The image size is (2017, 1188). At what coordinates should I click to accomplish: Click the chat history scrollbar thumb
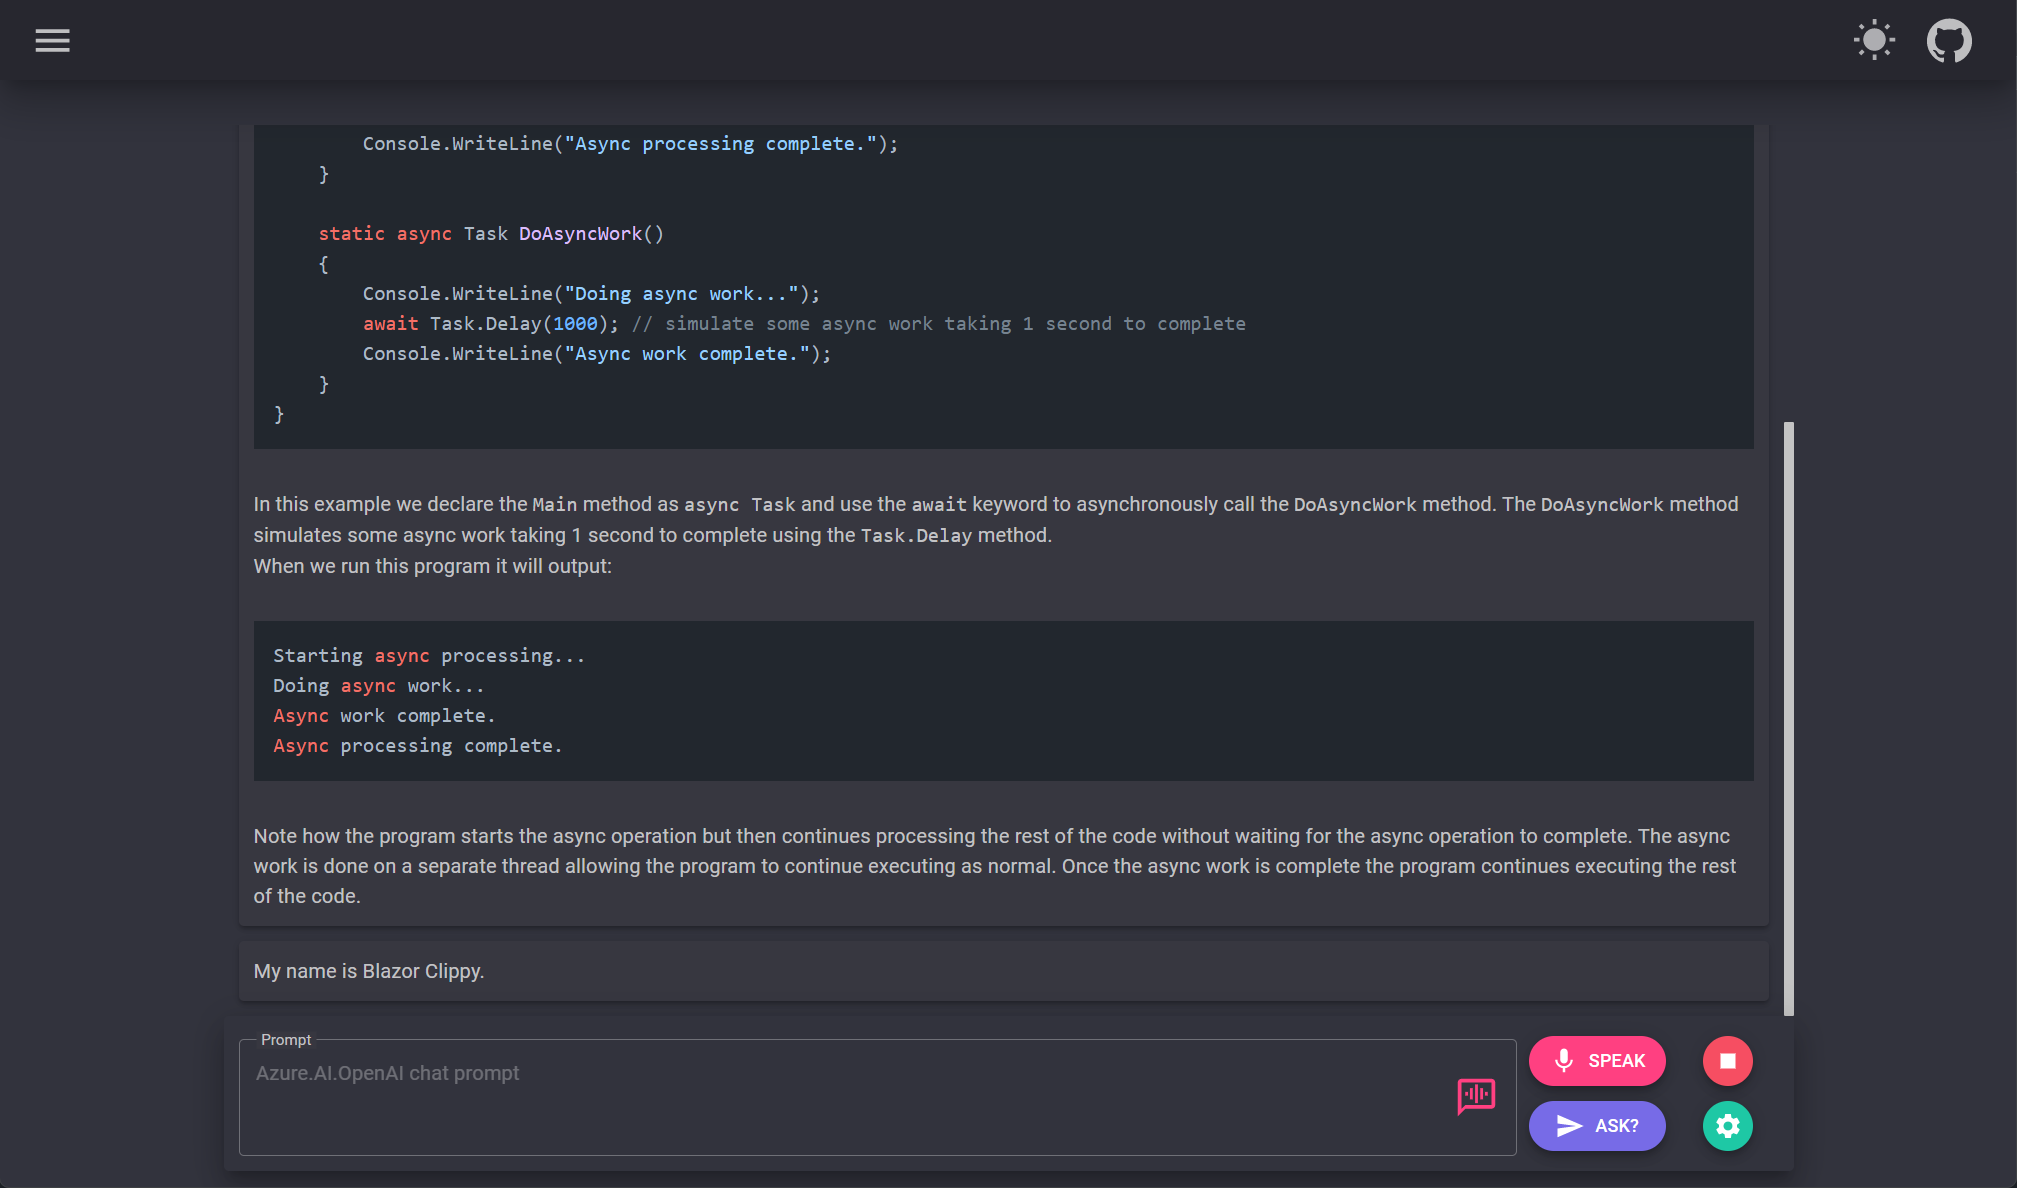click(1788, 718)
